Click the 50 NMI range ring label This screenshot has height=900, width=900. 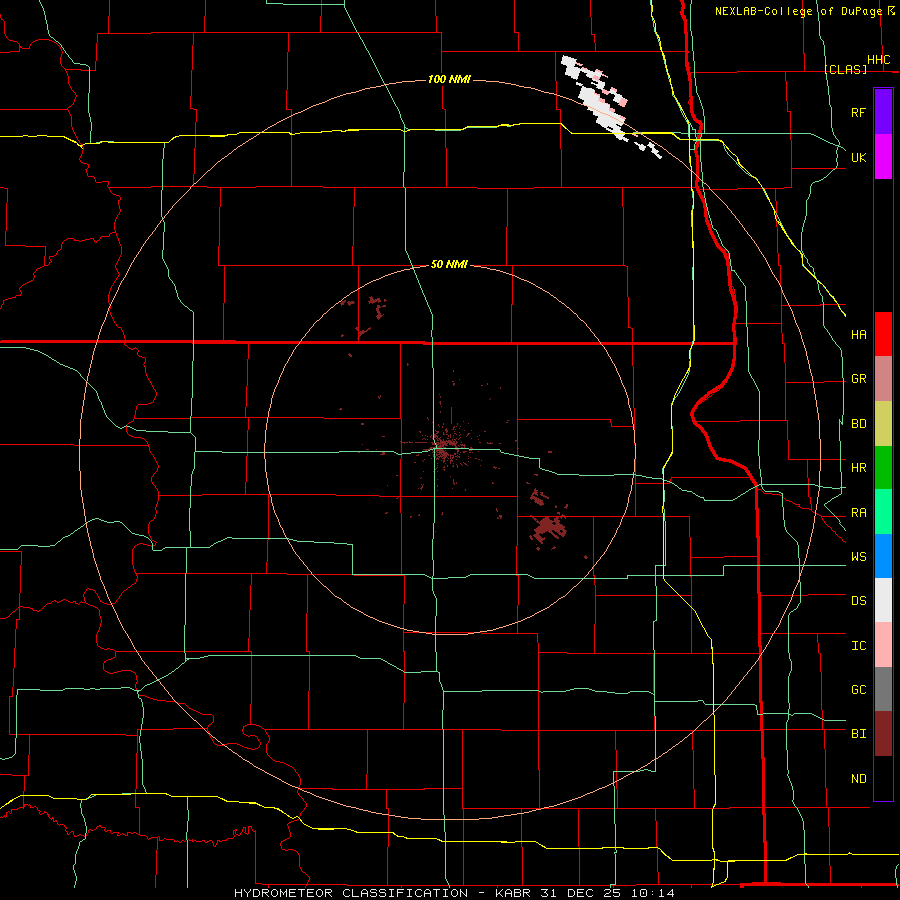[x=449, y=264]
